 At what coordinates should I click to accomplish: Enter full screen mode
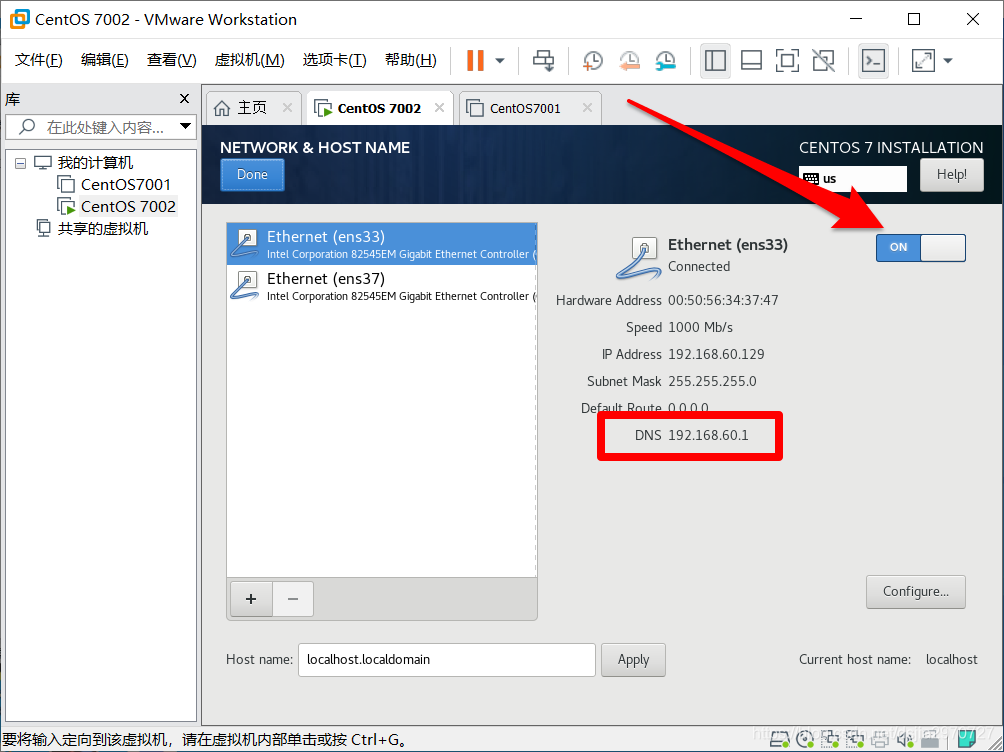click(787, 61)
